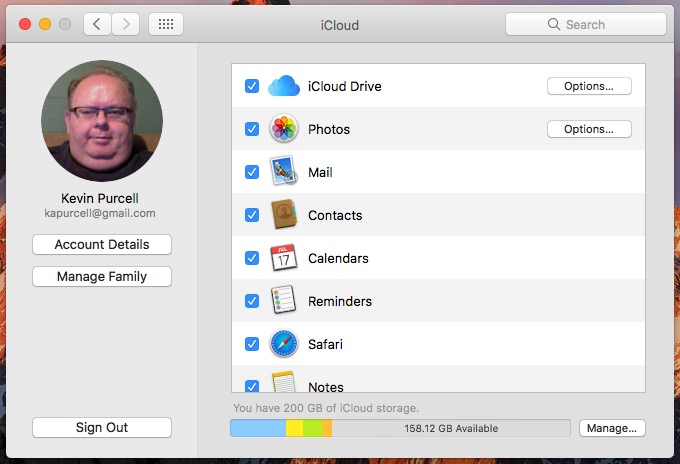Click the blue segment of storage bar
Screen dimensions: 680x464
tap(258, 428)
